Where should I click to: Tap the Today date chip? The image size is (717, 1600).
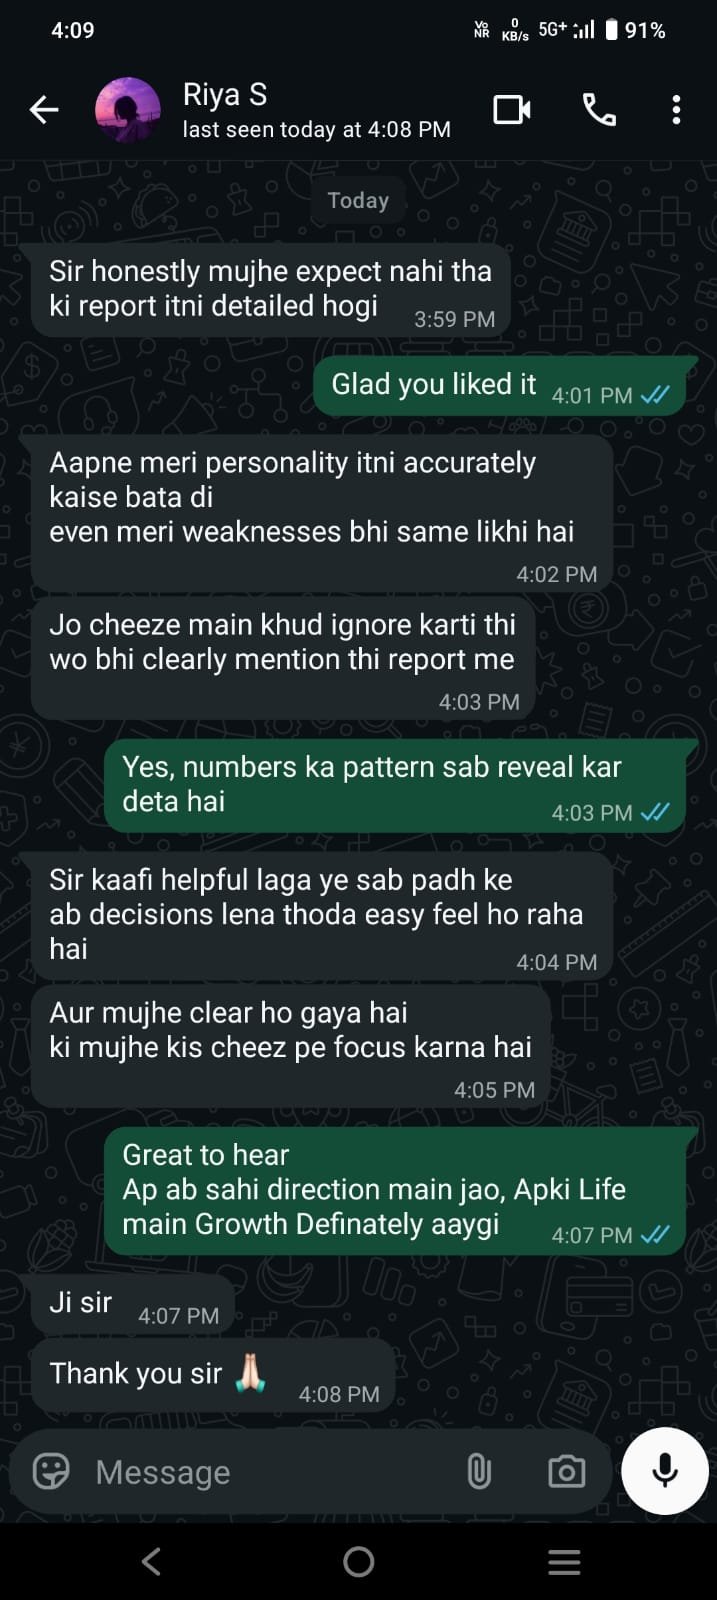click(x=358, y=200)
